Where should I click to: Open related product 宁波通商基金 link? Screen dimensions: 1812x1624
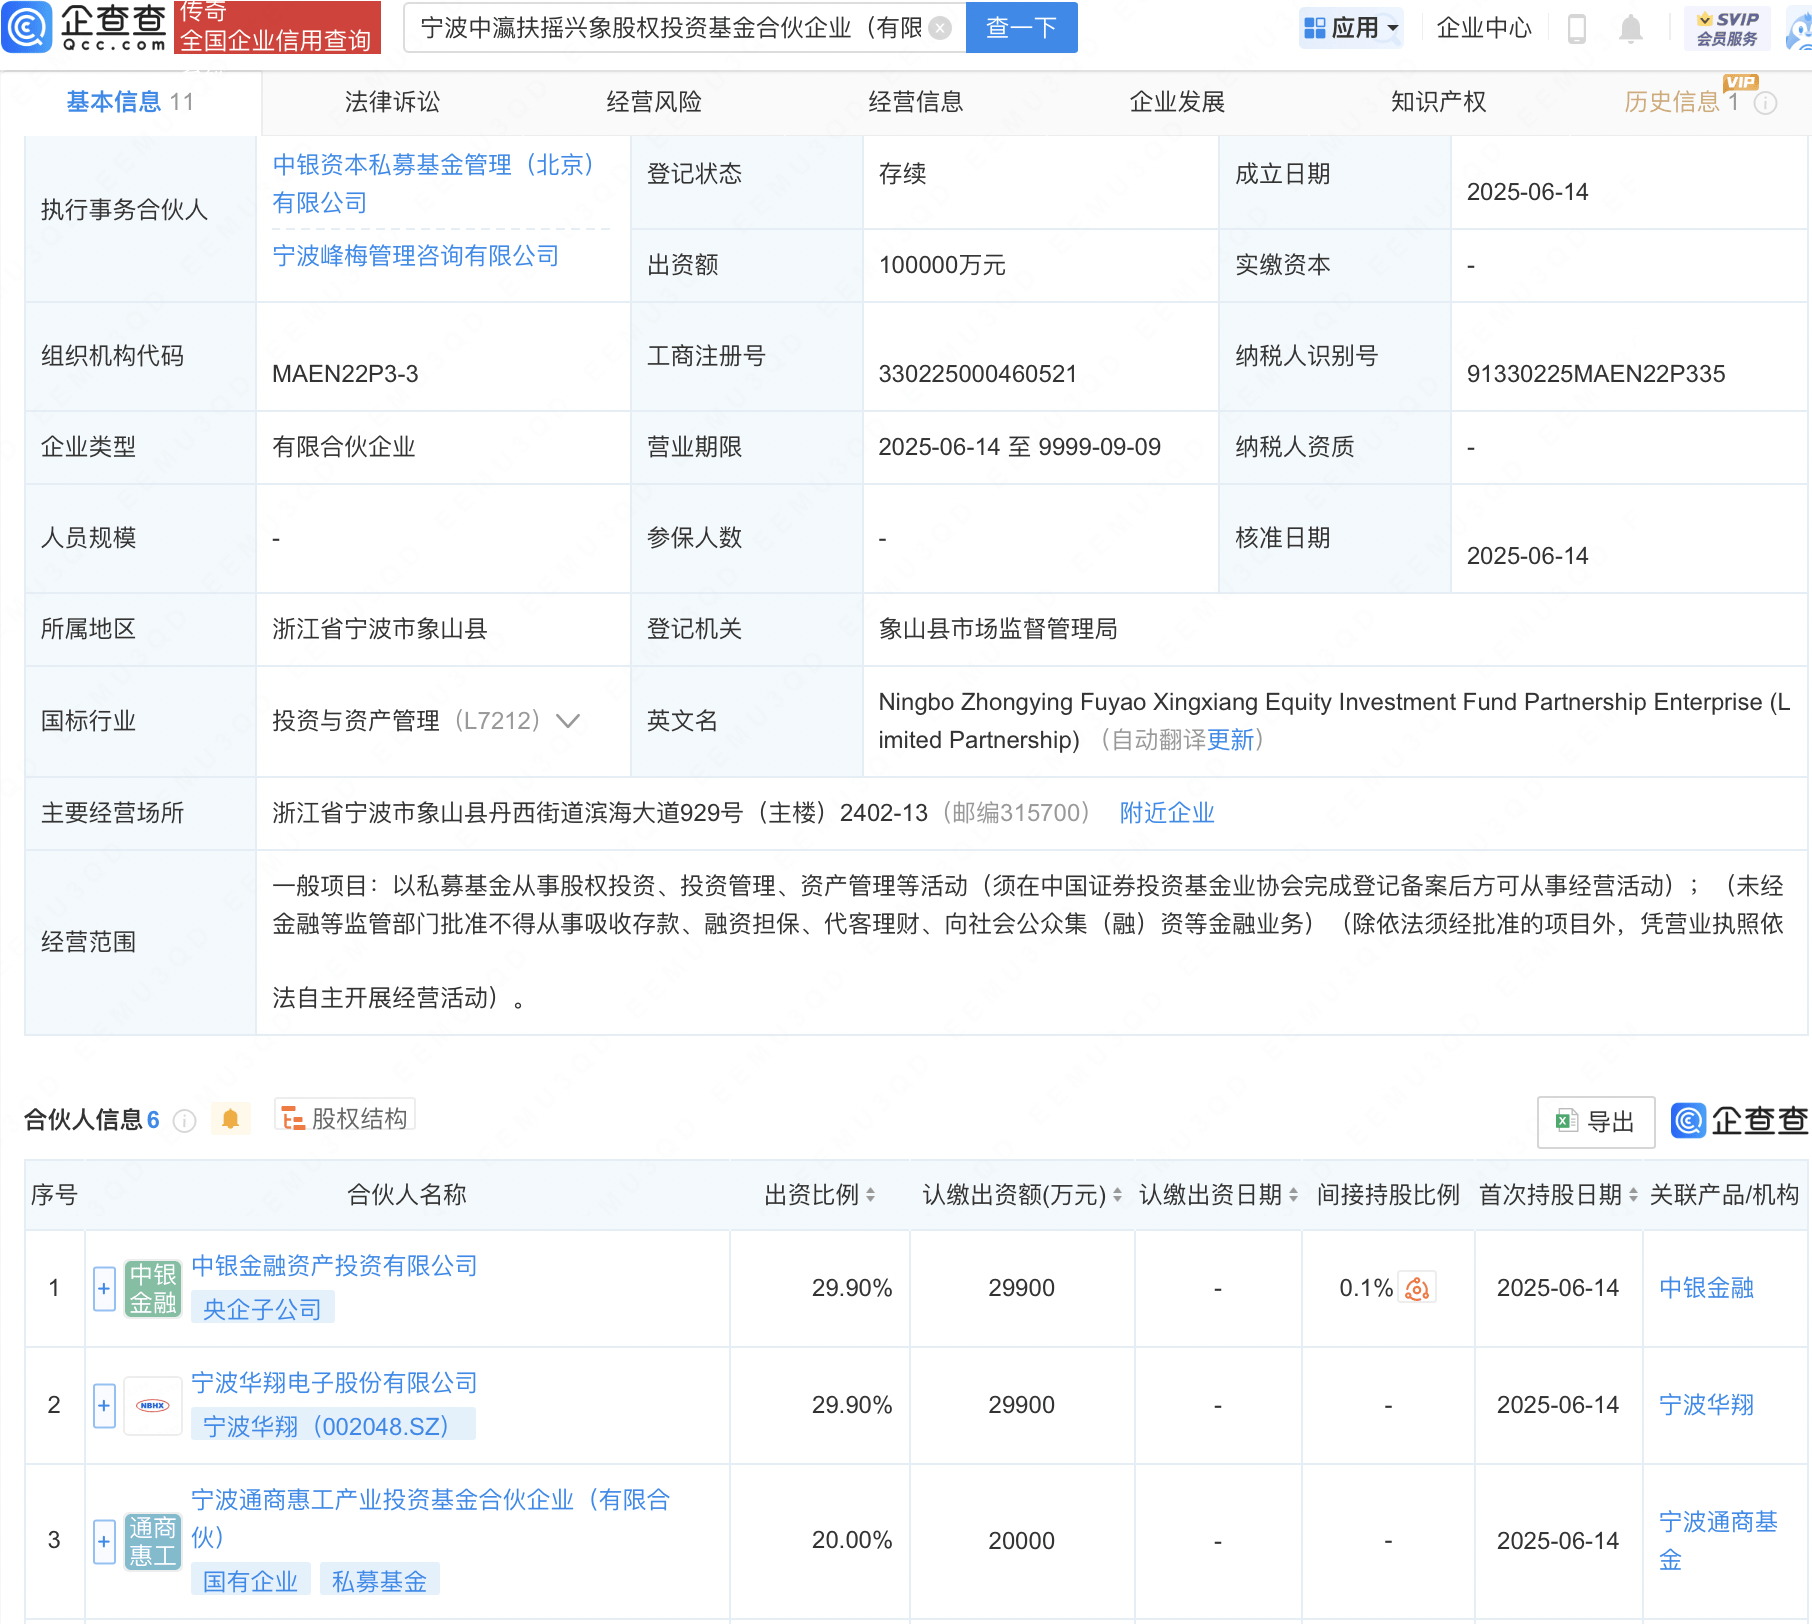(1718, 1541)
